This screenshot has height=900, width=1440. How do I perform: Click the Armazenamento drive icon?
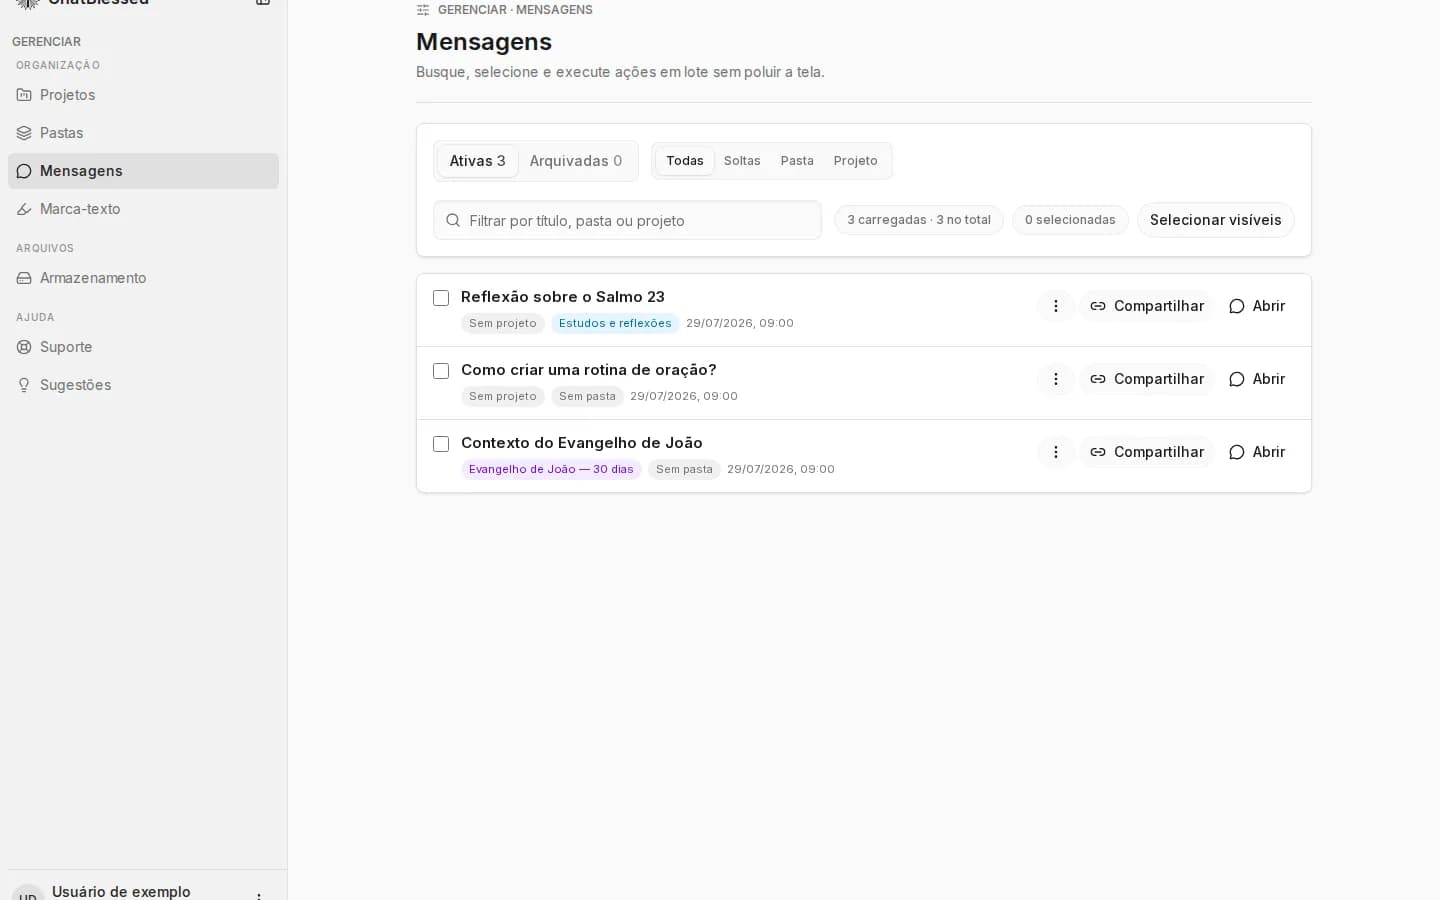[24, 278]
